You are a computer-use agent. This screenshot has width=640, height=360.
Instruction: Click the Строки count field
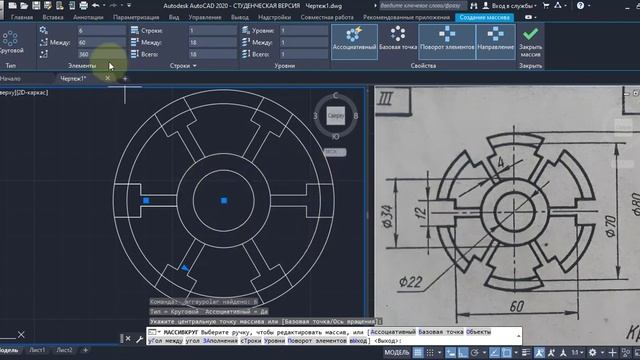click(213, 31)
